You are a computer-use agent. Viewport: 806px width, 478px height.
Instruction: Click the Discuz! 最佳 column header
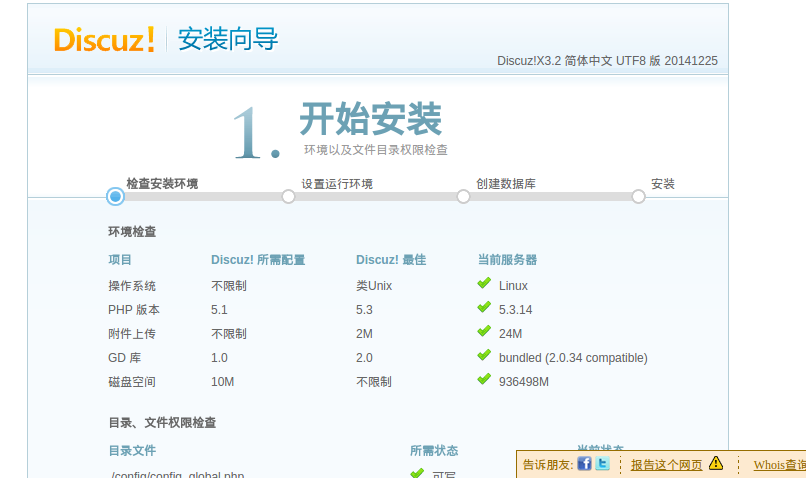[391, 260]
